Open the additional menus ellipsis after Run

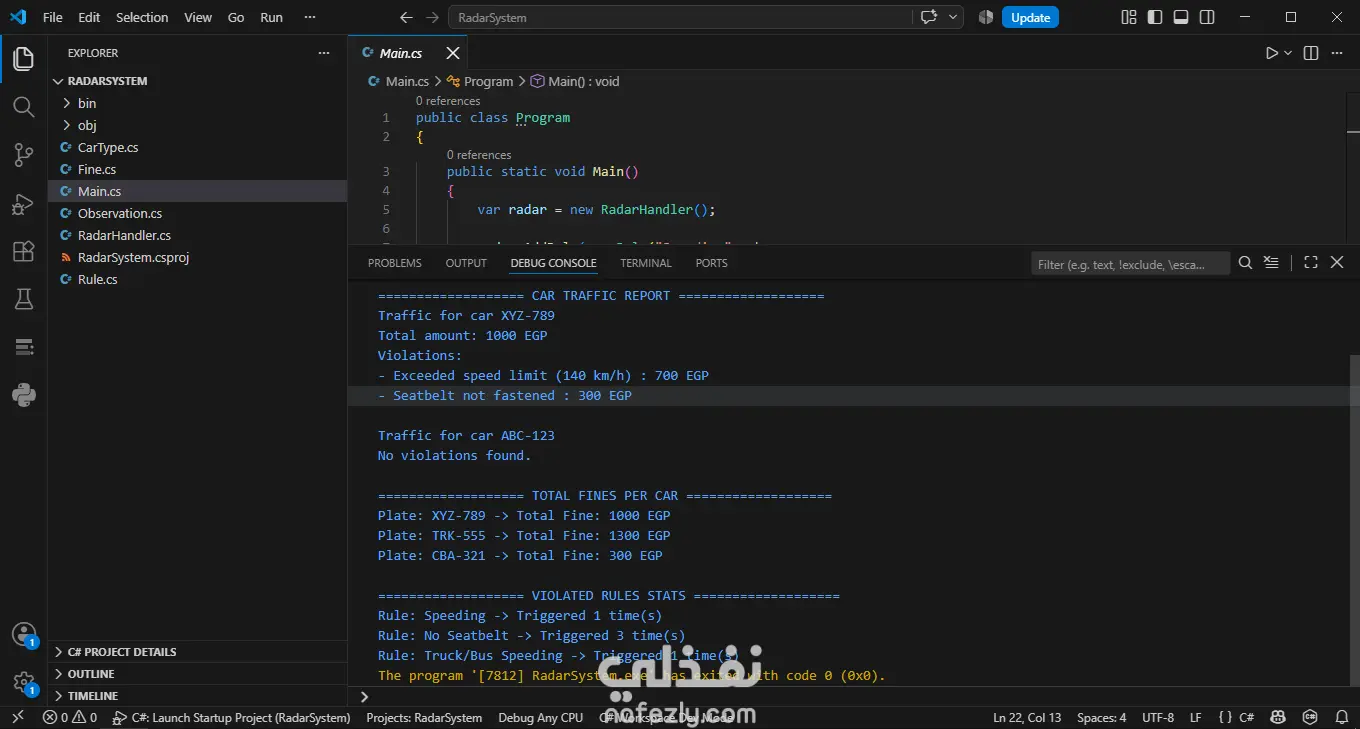click(310, 17)
